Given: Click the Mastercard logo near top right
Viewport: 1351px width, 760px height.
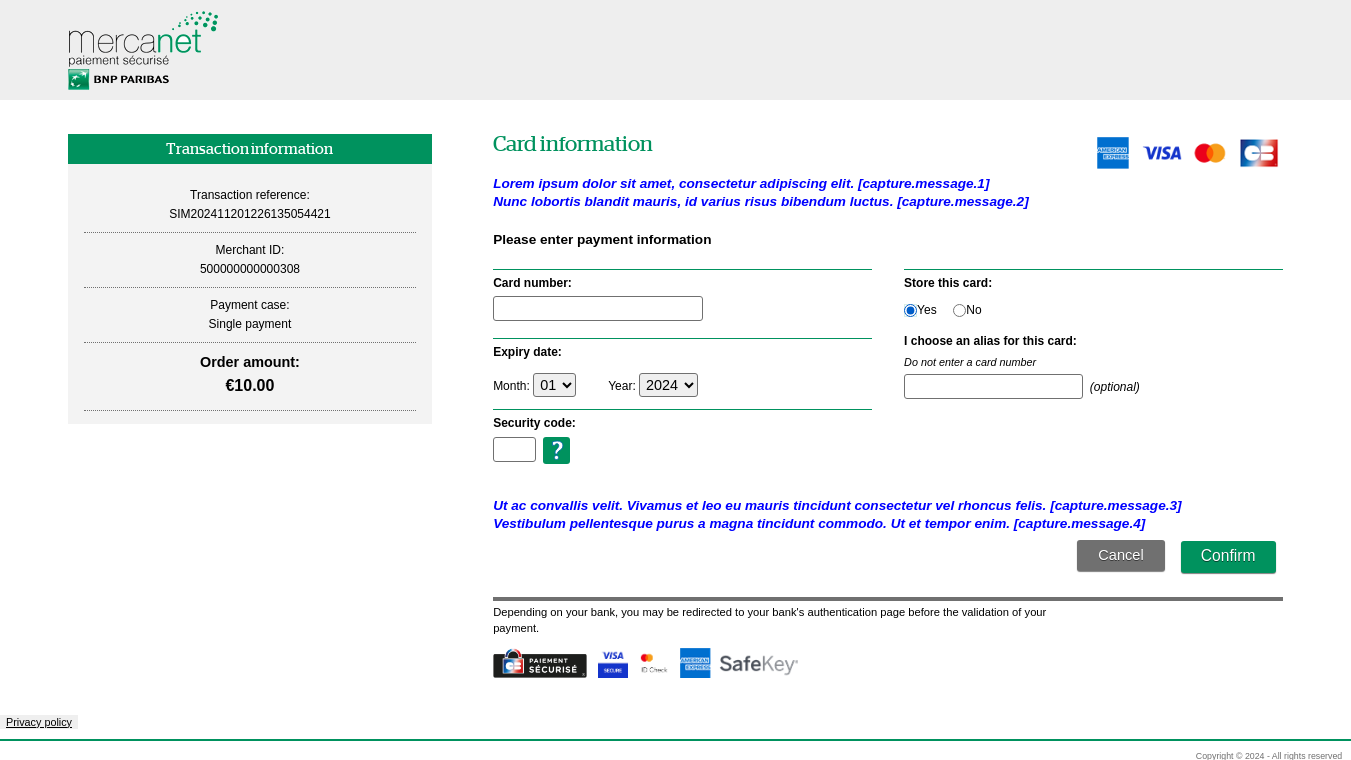Looking at the screenshot, I should [x=1209, y=152].
